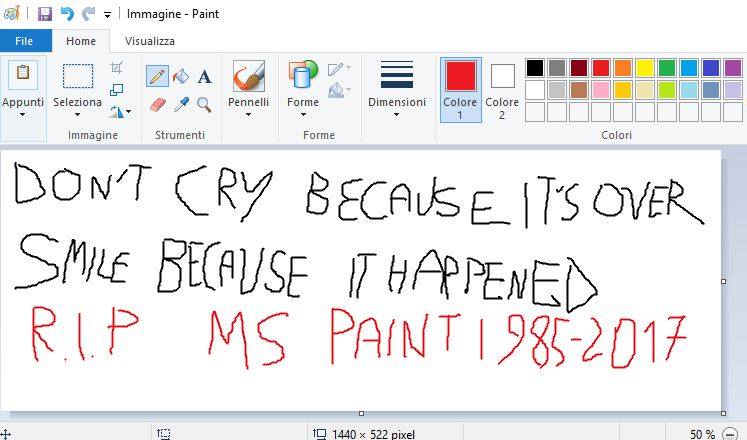Pick the white palette swatch

535,90
